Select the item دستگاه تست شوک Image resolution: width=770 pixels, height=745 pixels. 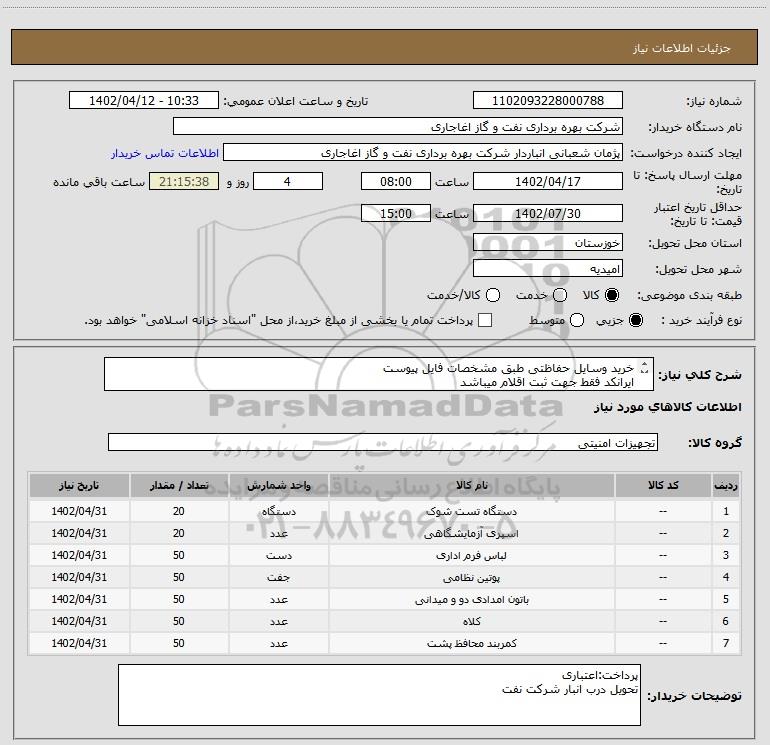tap(471, 511)
